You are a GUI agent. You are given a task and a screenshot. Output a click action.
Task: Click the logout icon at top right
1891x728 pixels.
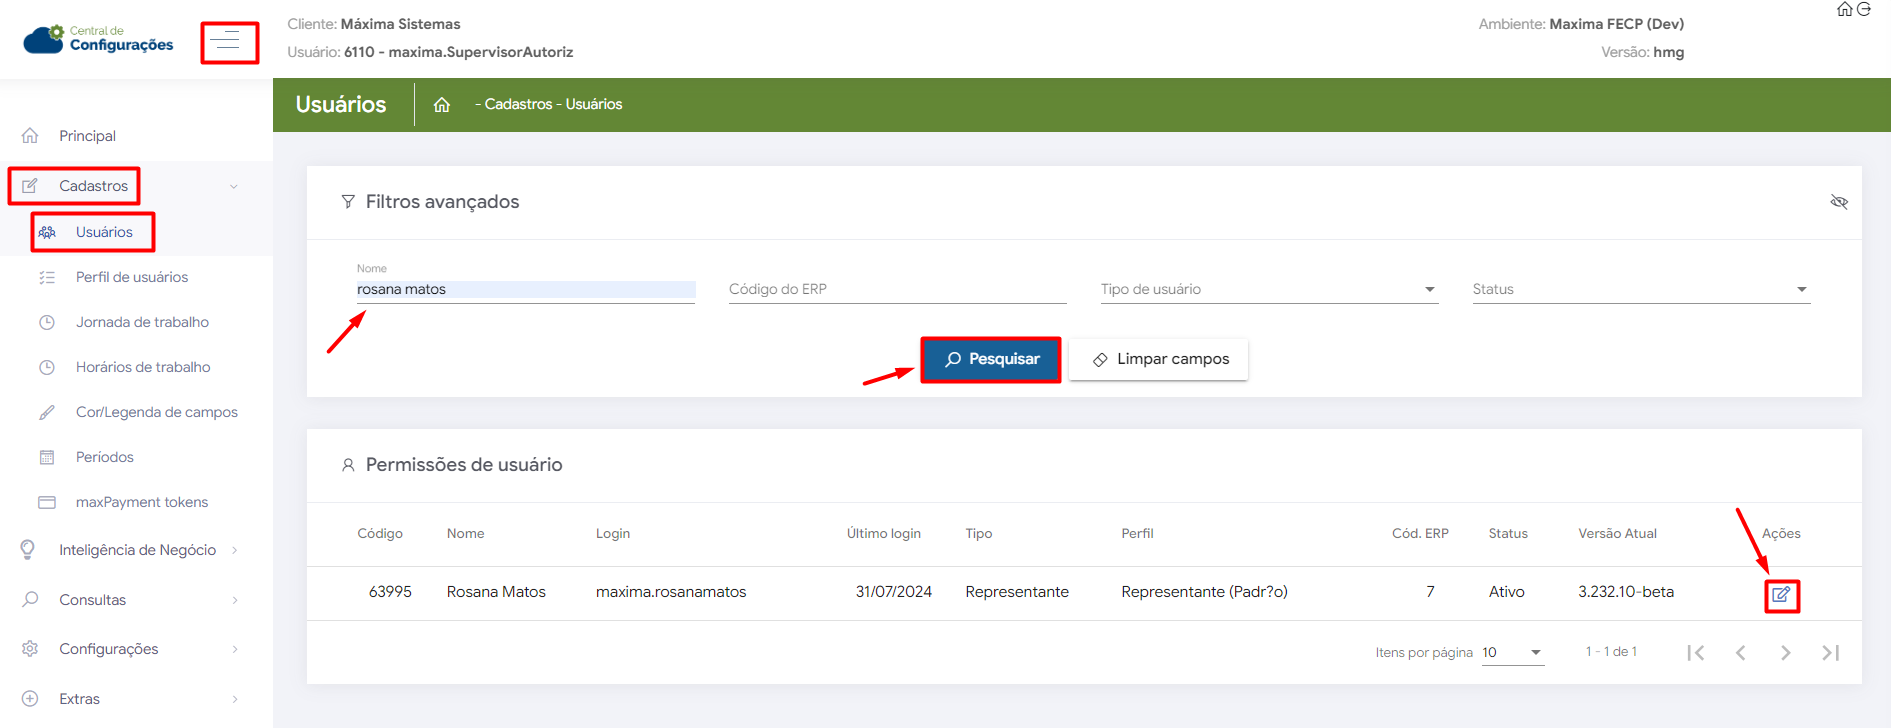click(x=1864, y=10)
